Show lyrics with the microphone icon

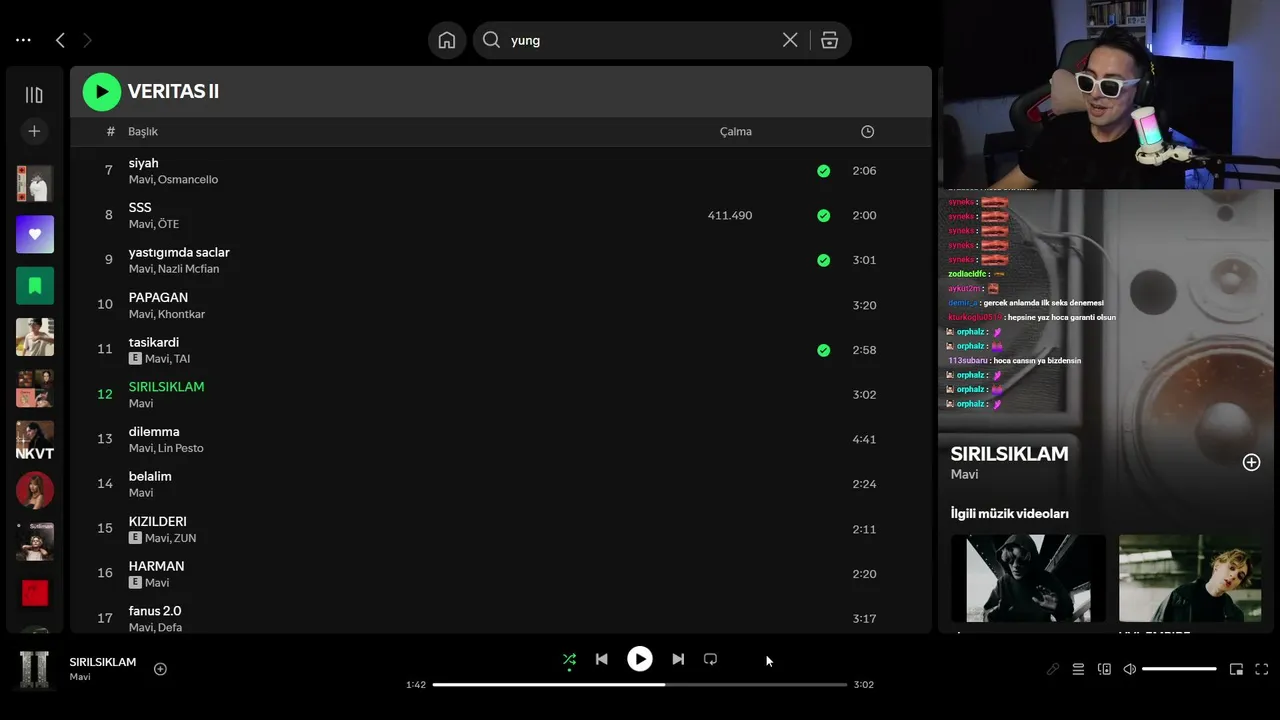[x=1053, y=669]
